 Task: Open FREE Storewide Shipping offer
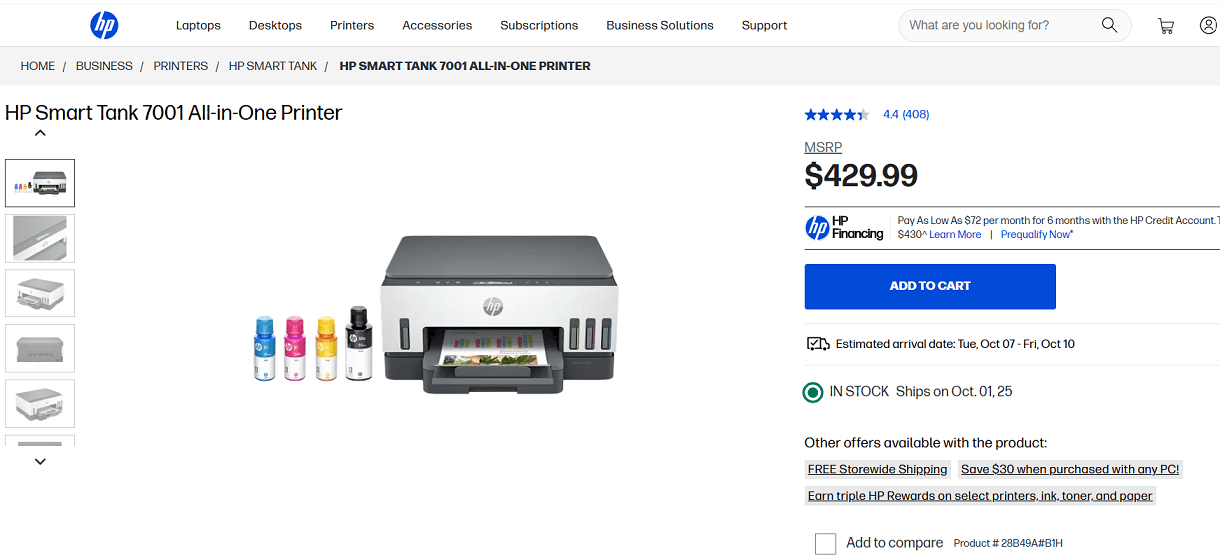(x=877, y=469)
